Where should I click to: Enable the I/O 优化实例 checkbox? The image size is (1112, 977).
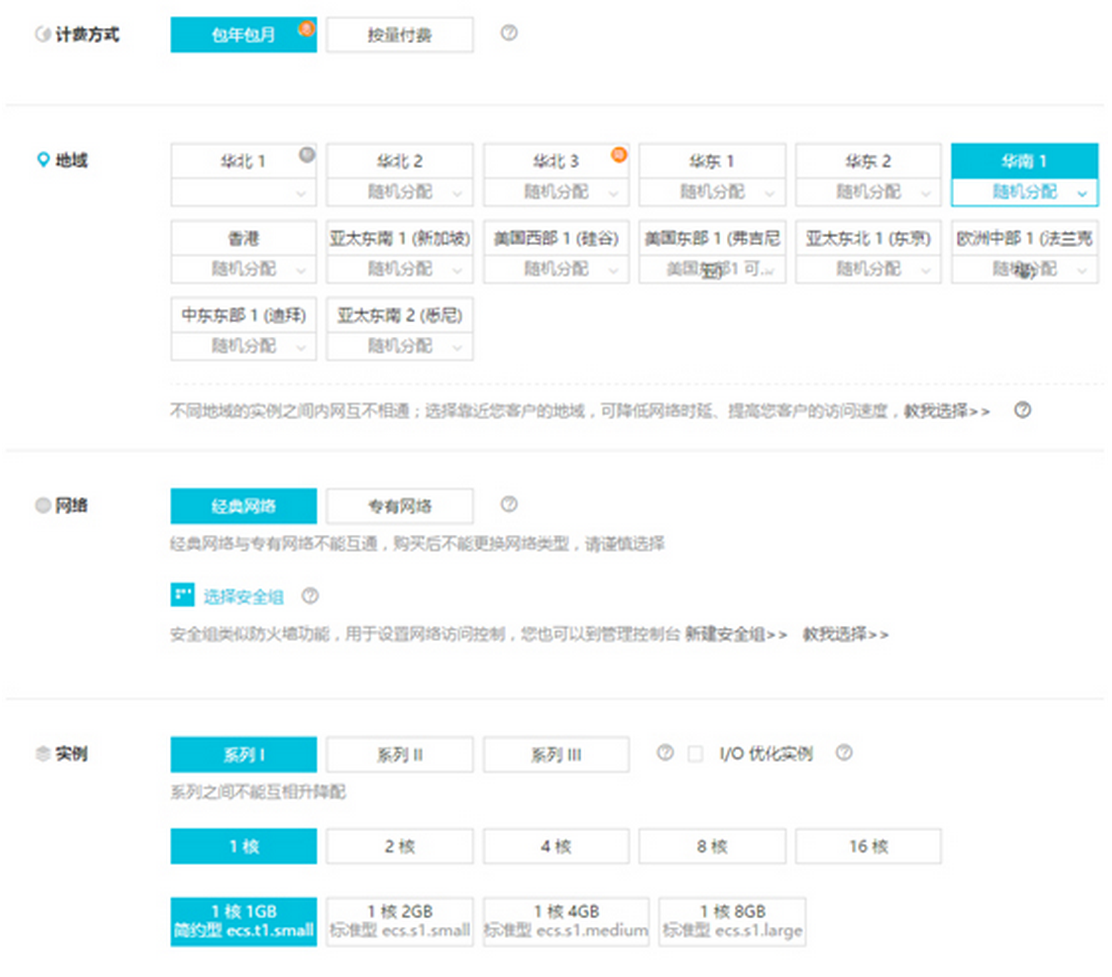coord(696,754)
